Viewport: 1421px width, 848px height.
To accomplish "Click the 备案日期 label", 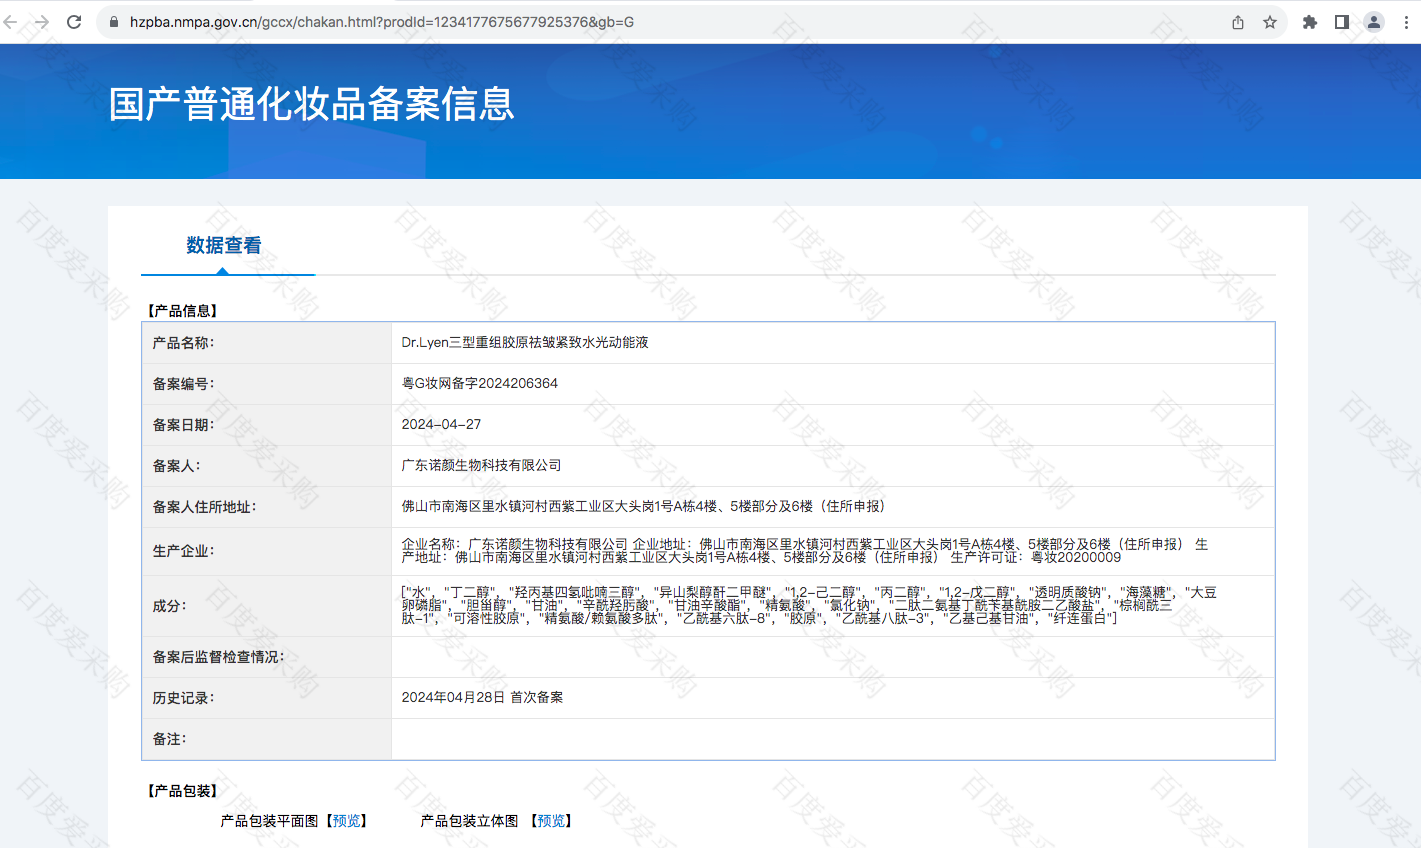I will click(x=183, y=425).
